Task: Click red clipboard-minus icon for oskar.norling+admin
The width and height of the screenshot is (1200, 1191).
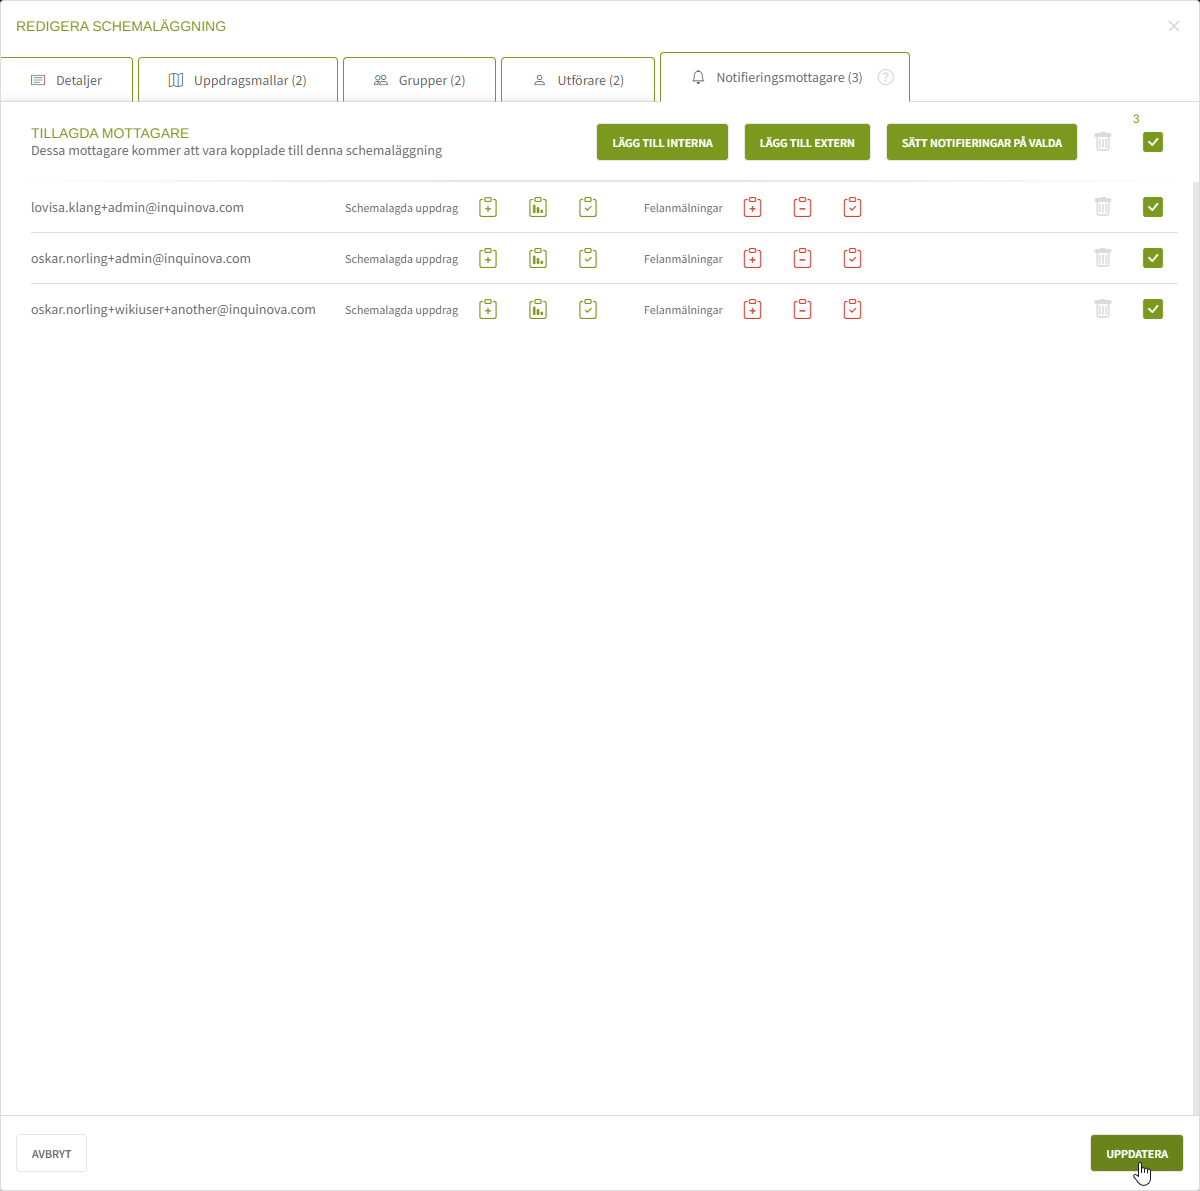Action: [802, 258]
